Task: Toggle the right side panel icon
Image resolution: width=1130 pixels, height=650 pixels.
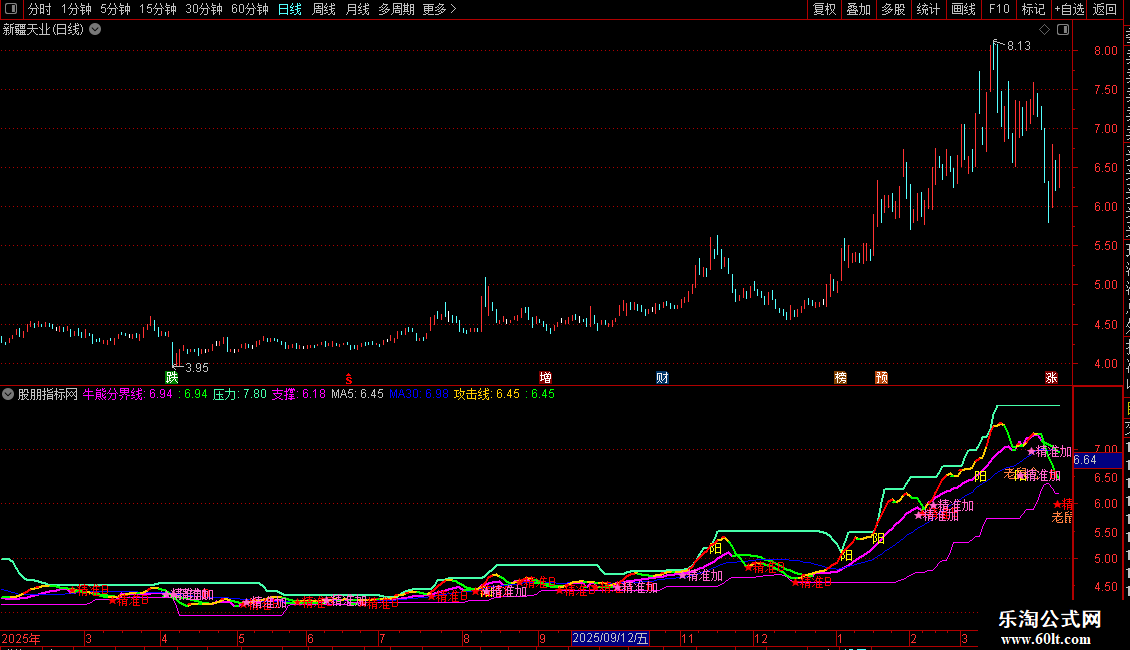Action: (1063, 30)
